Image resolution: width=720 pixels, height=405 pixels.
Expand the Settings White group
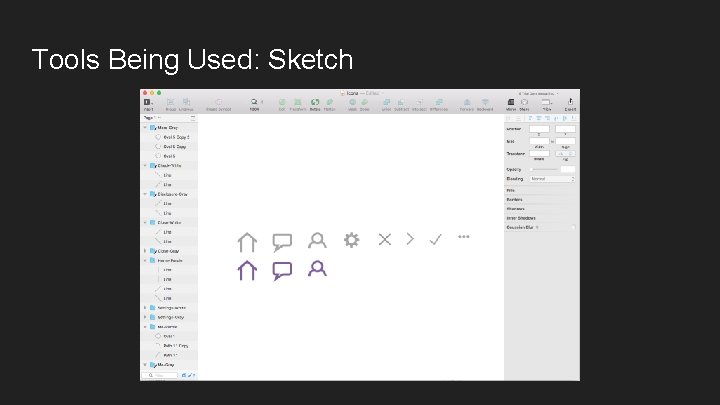pos(146,308)
